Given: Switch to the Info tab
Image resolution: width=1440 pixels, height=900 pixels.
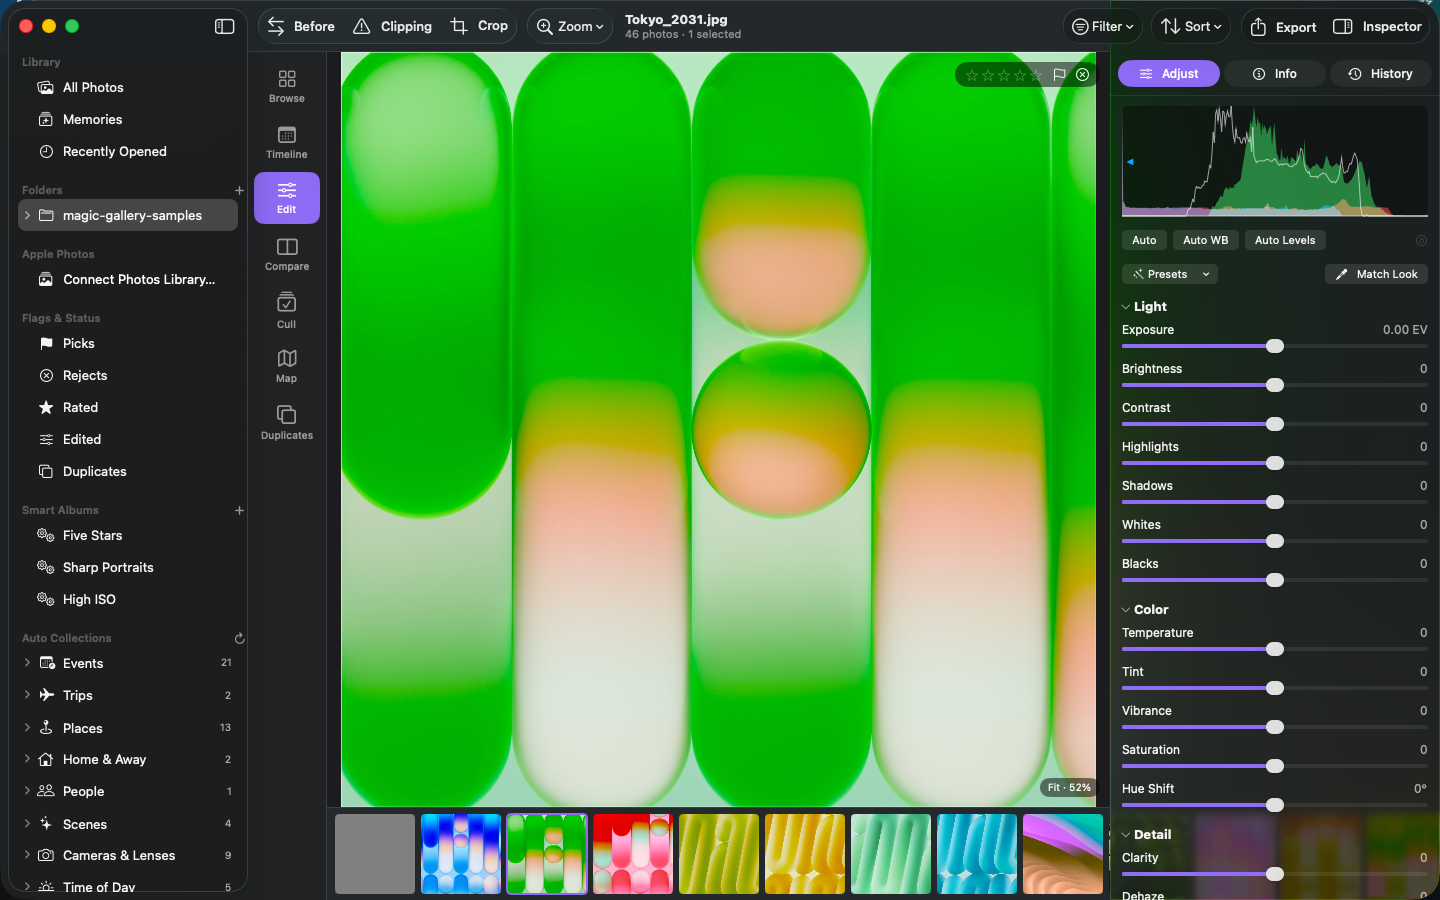Looking at the screenshot, I should 1275,74.
